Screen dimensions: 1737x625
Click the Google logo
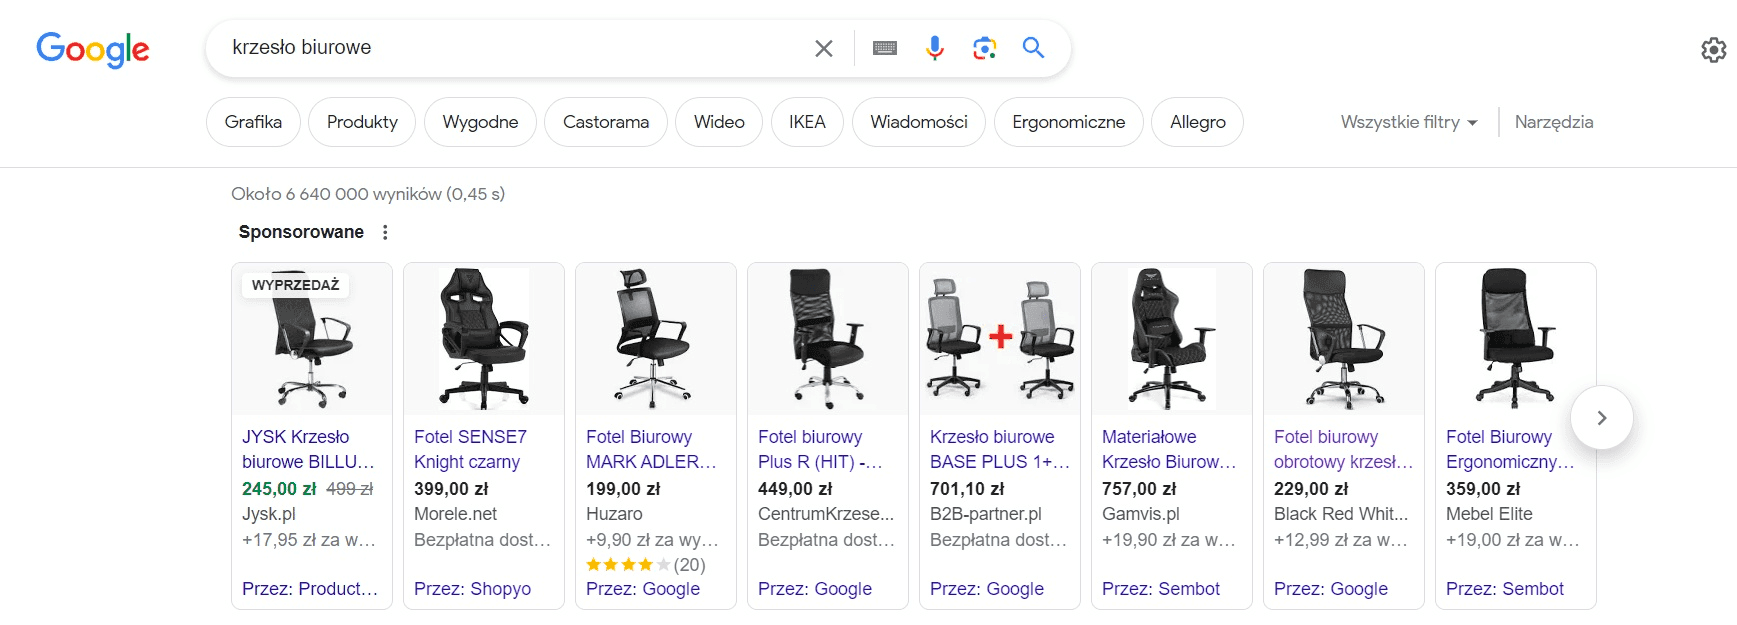(x=92, y=49)
